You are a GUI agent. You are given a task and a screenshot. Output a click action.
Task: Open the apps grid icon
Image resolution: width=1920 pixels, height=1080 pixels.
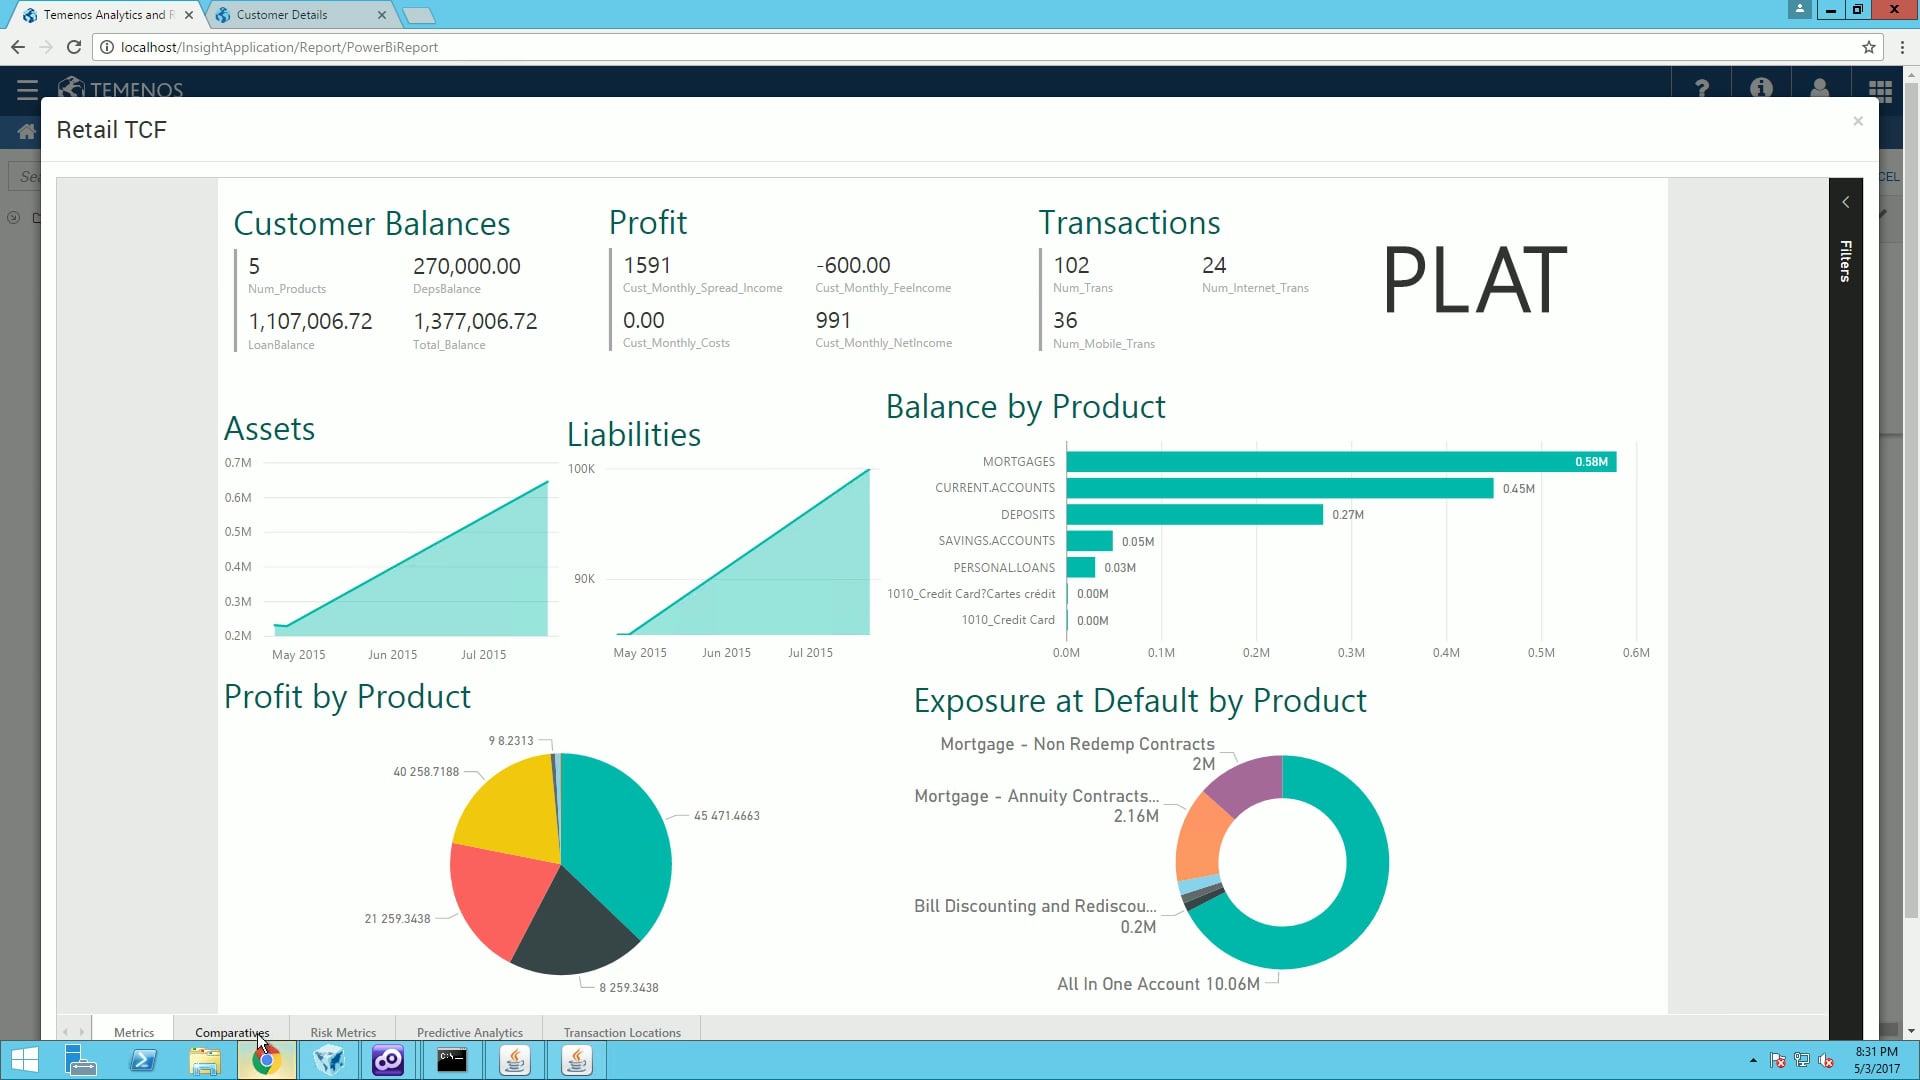pos(1880,89)
